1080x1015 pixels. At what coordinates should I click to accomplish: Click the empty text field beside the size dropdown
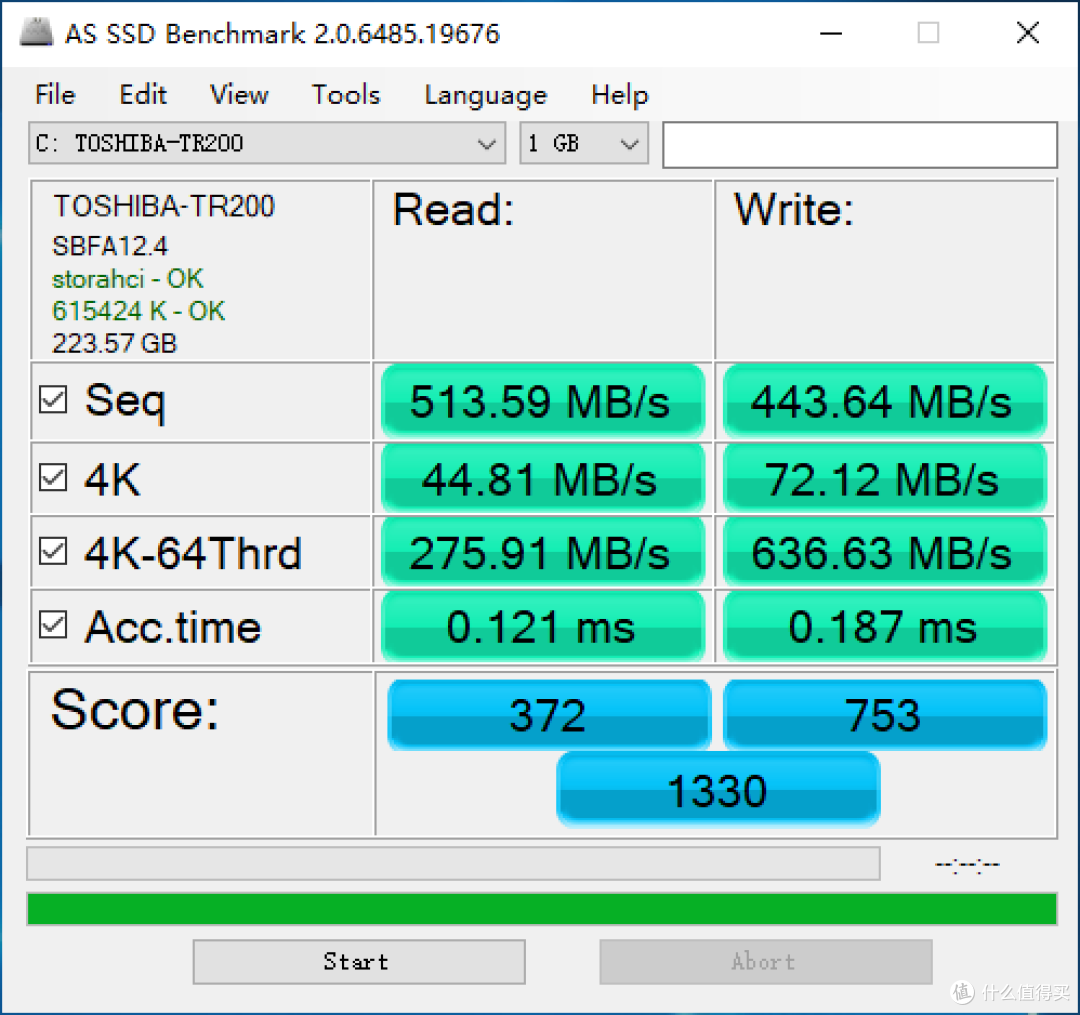pyautogui.click(x=860, y=144)
